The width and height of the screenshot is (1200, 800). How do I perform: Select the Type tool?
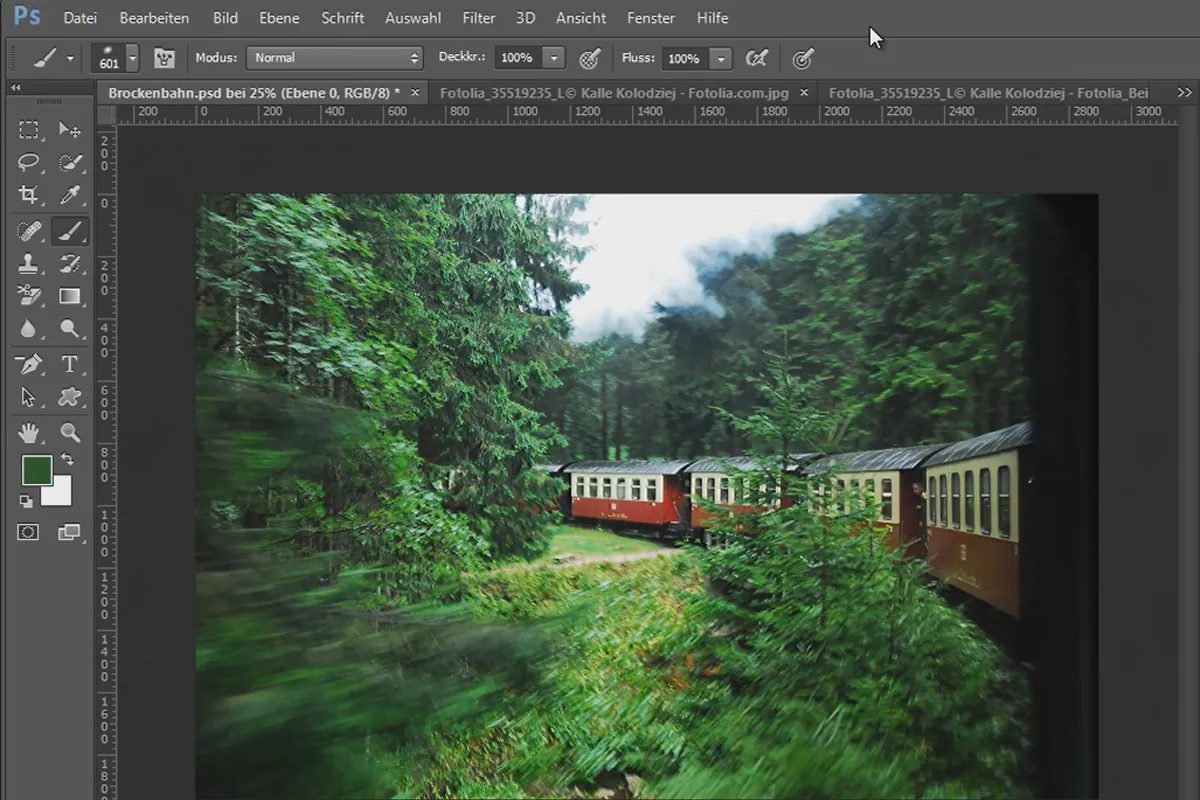click(x=69, y=365)
